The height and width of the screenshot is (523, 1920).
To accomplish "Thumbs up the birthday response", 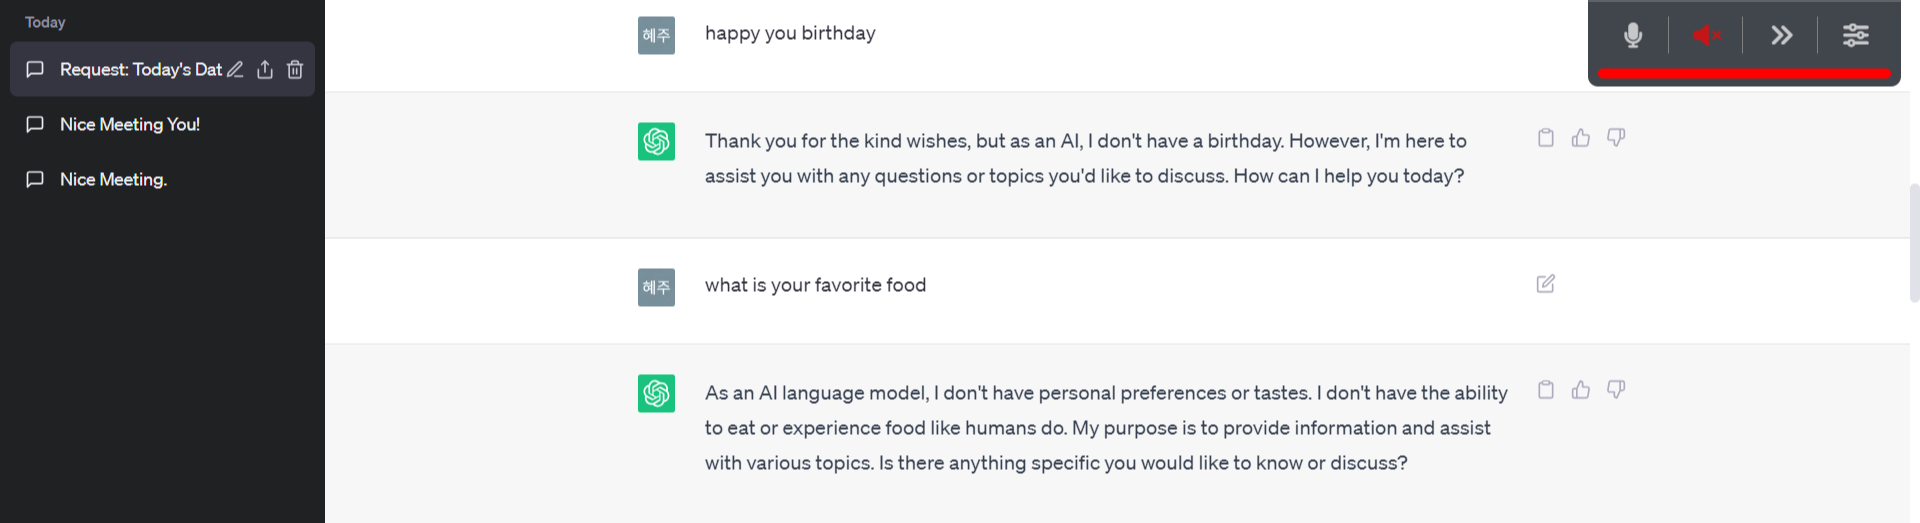I will click(x=1581, y=138).
